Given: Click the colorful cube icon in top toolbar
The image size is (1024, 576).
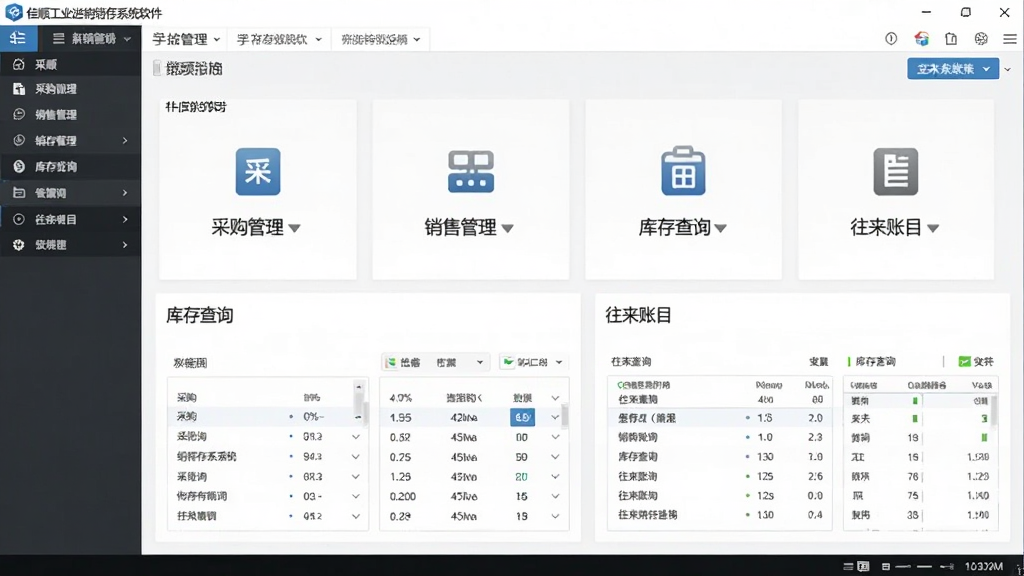Looking at the screenshot, I should click(921, 39).
